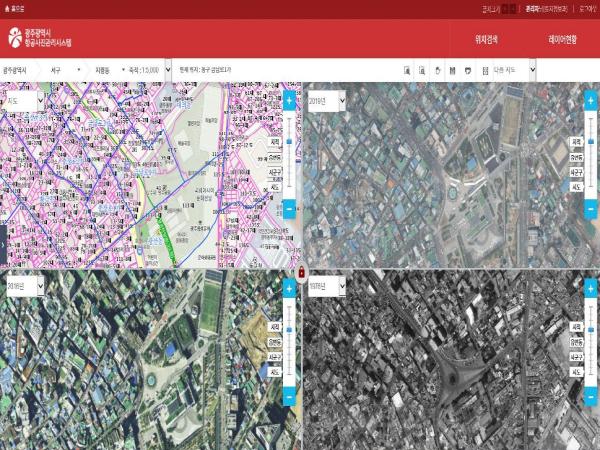Screen dimensions: 600x450
Task: Zoom in on the top-left map pane
Action: click(289, 101)
